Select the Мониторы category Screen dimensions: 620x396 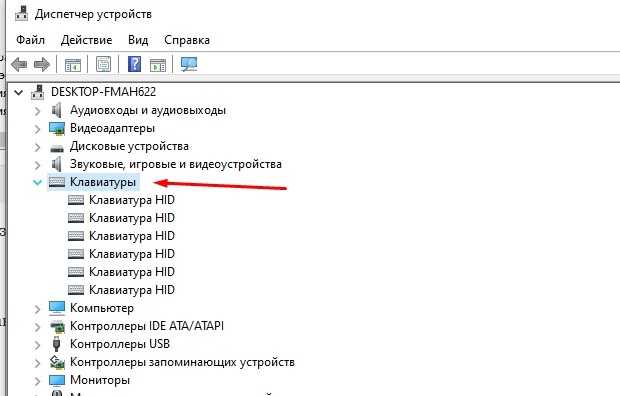100,380
